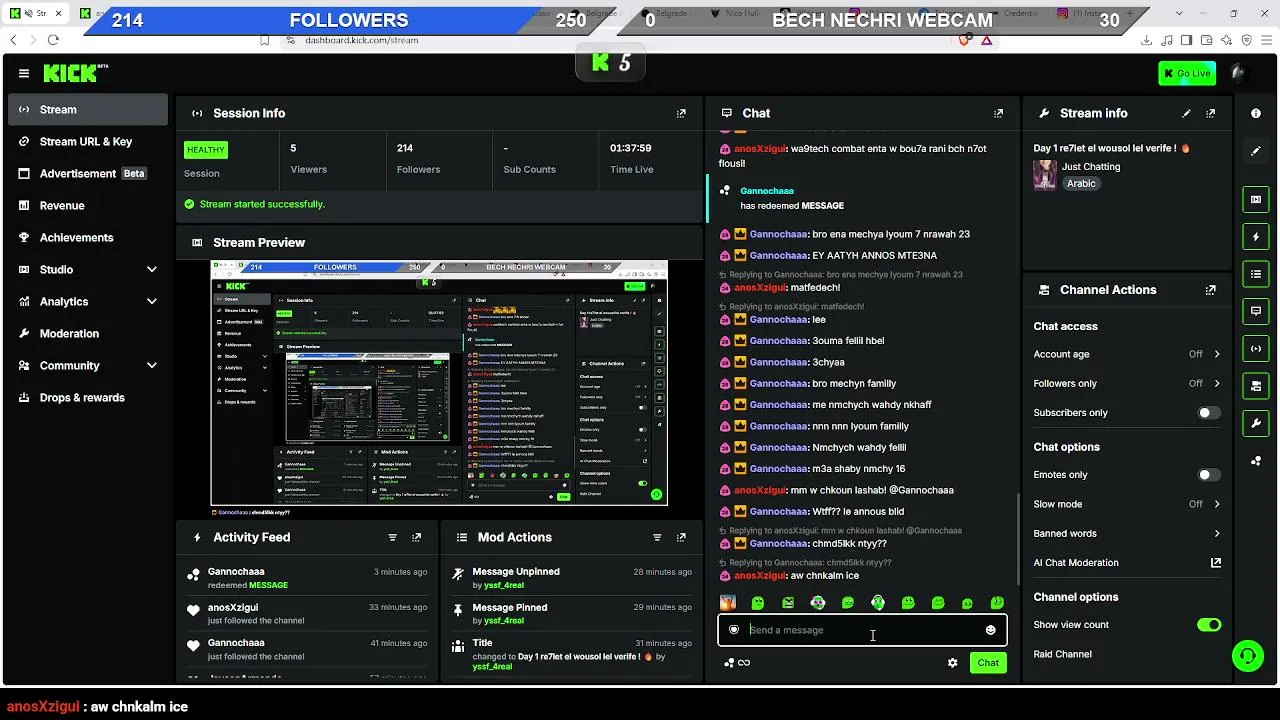
Task: Click the Stream Preview thumbnail
Action: (439, 383)
